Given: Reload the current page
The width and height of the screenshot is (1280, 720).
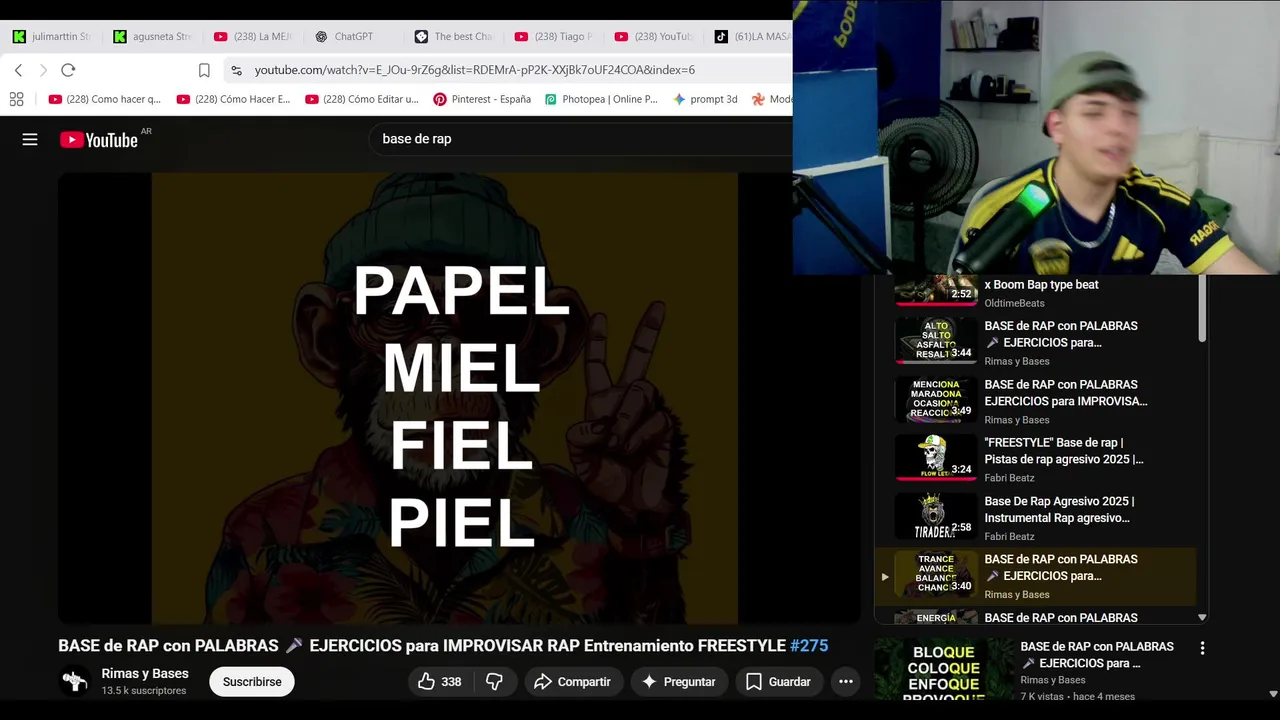Looking at the screenshot, I should coord(68,70).
